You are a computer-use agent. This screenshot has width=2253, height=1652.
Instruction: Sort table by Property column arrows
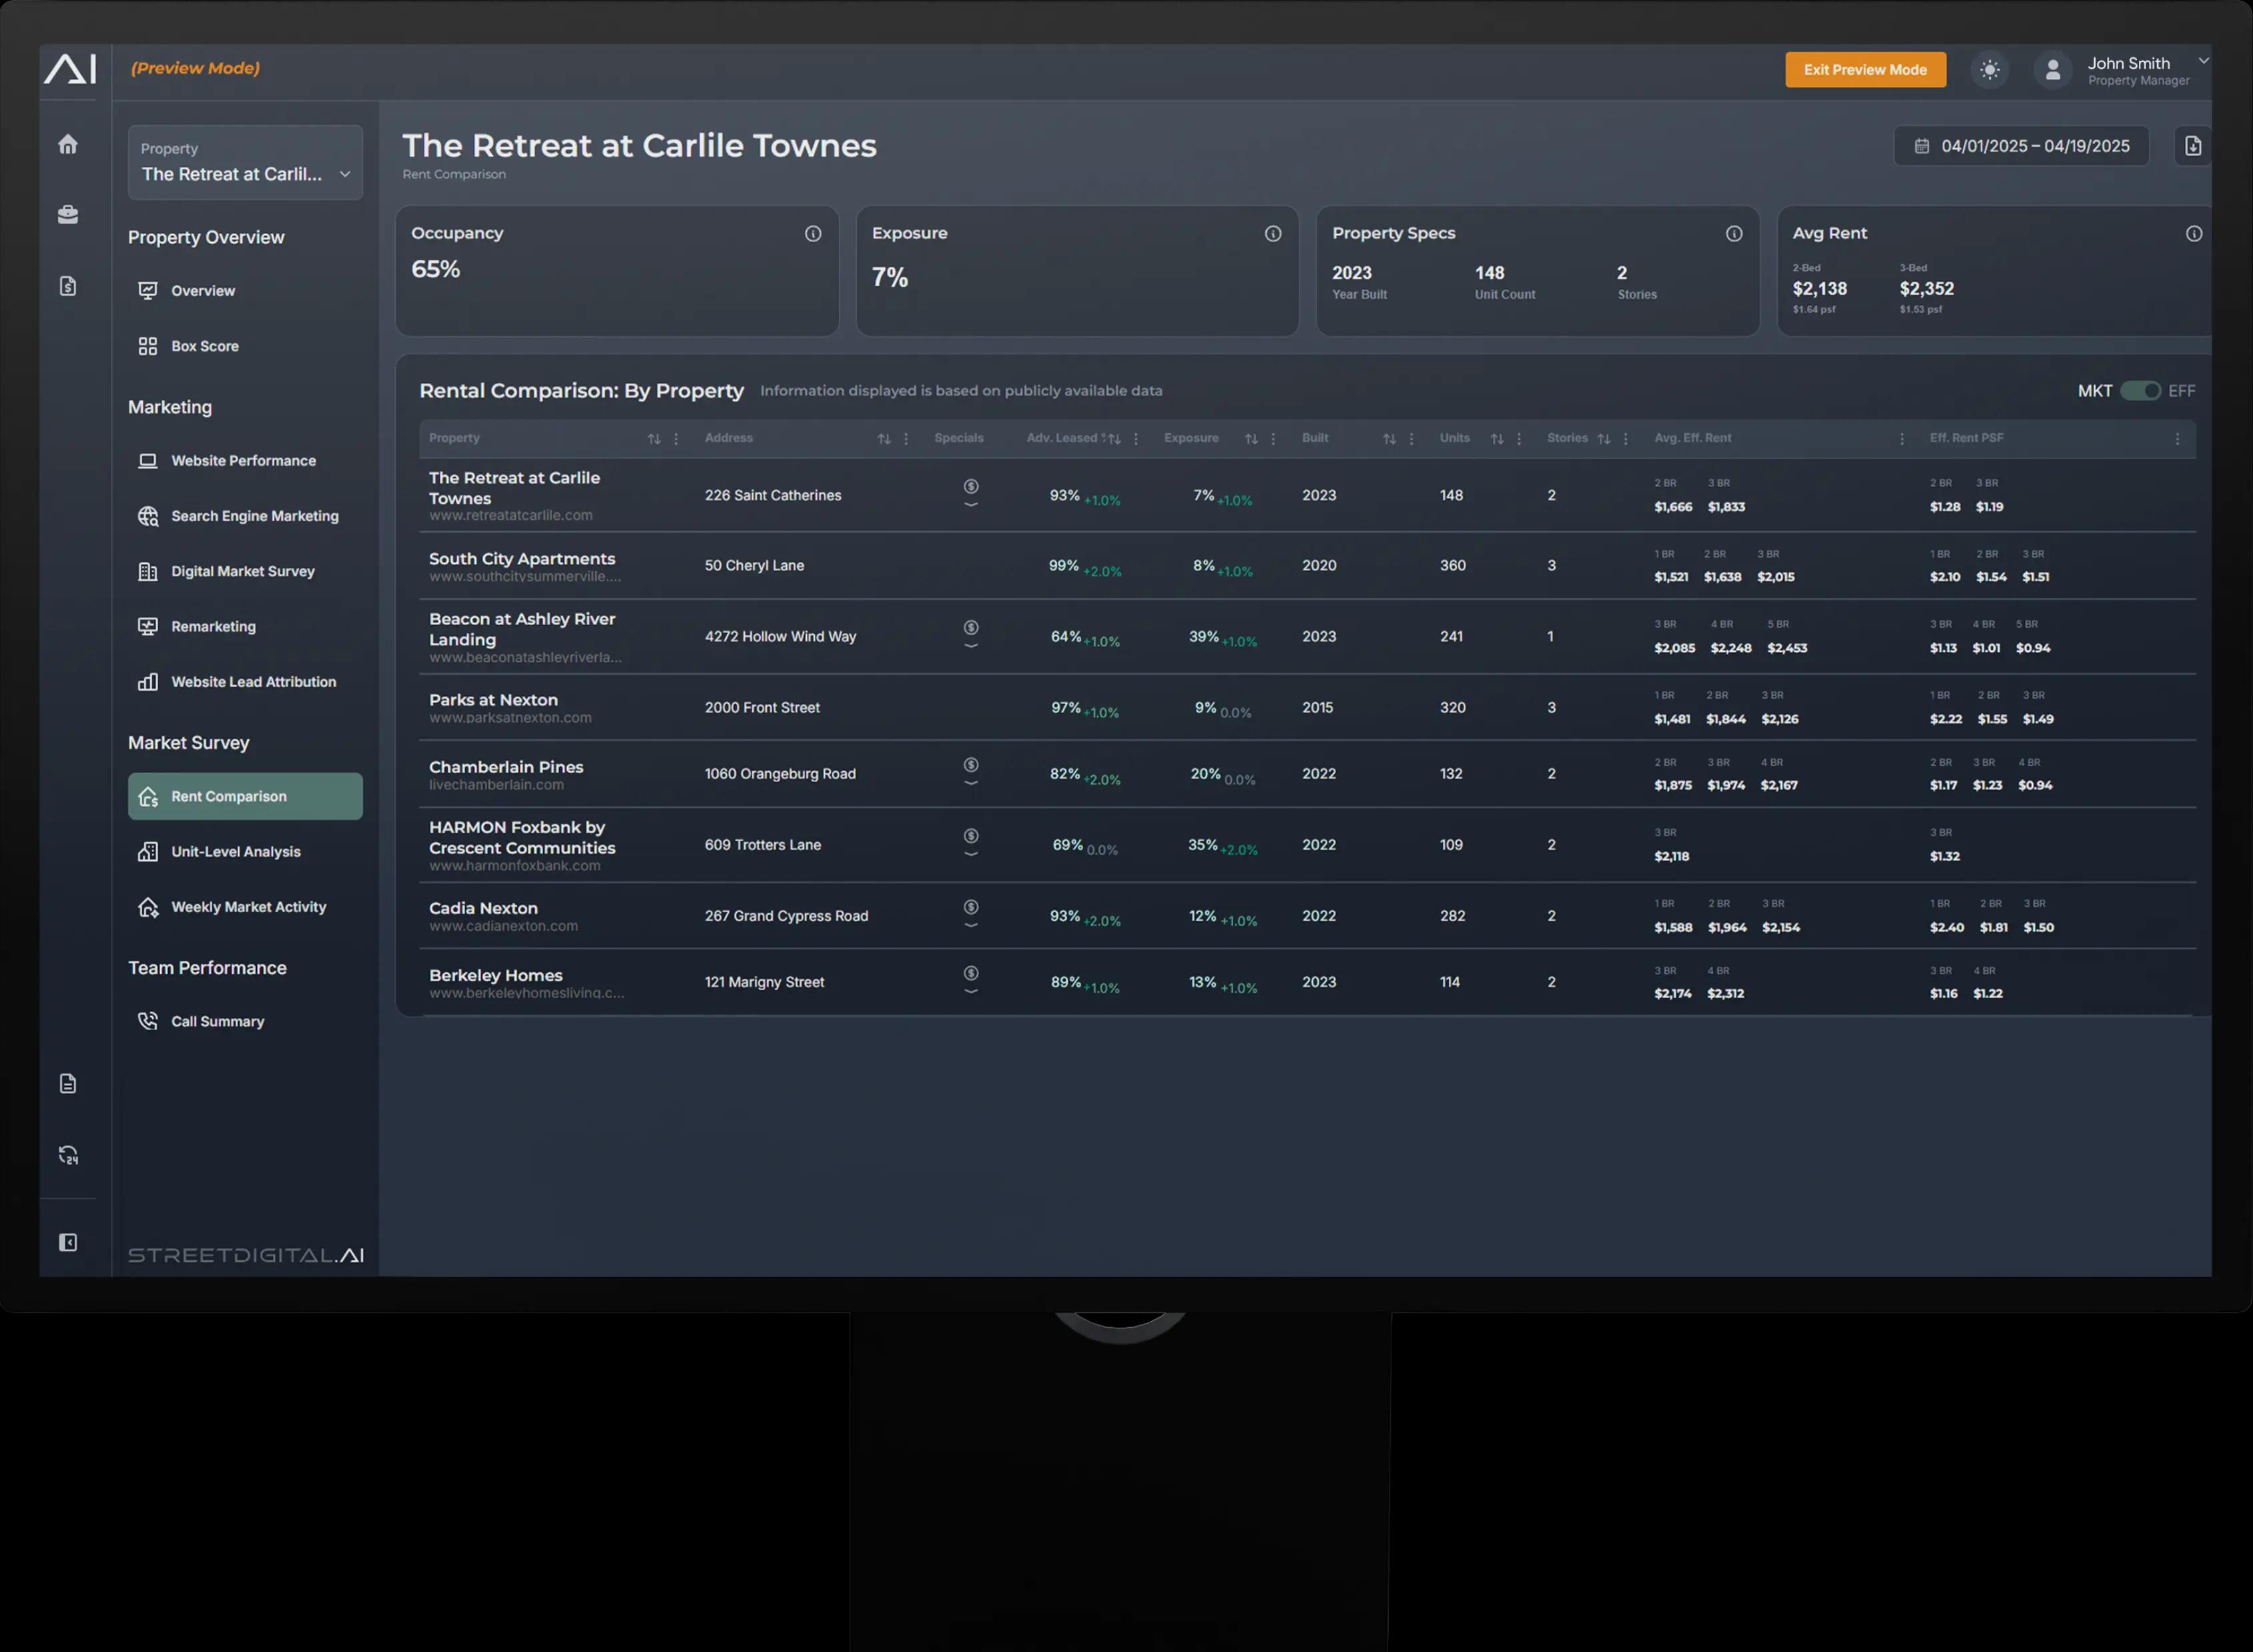click(x=654, y=439)
